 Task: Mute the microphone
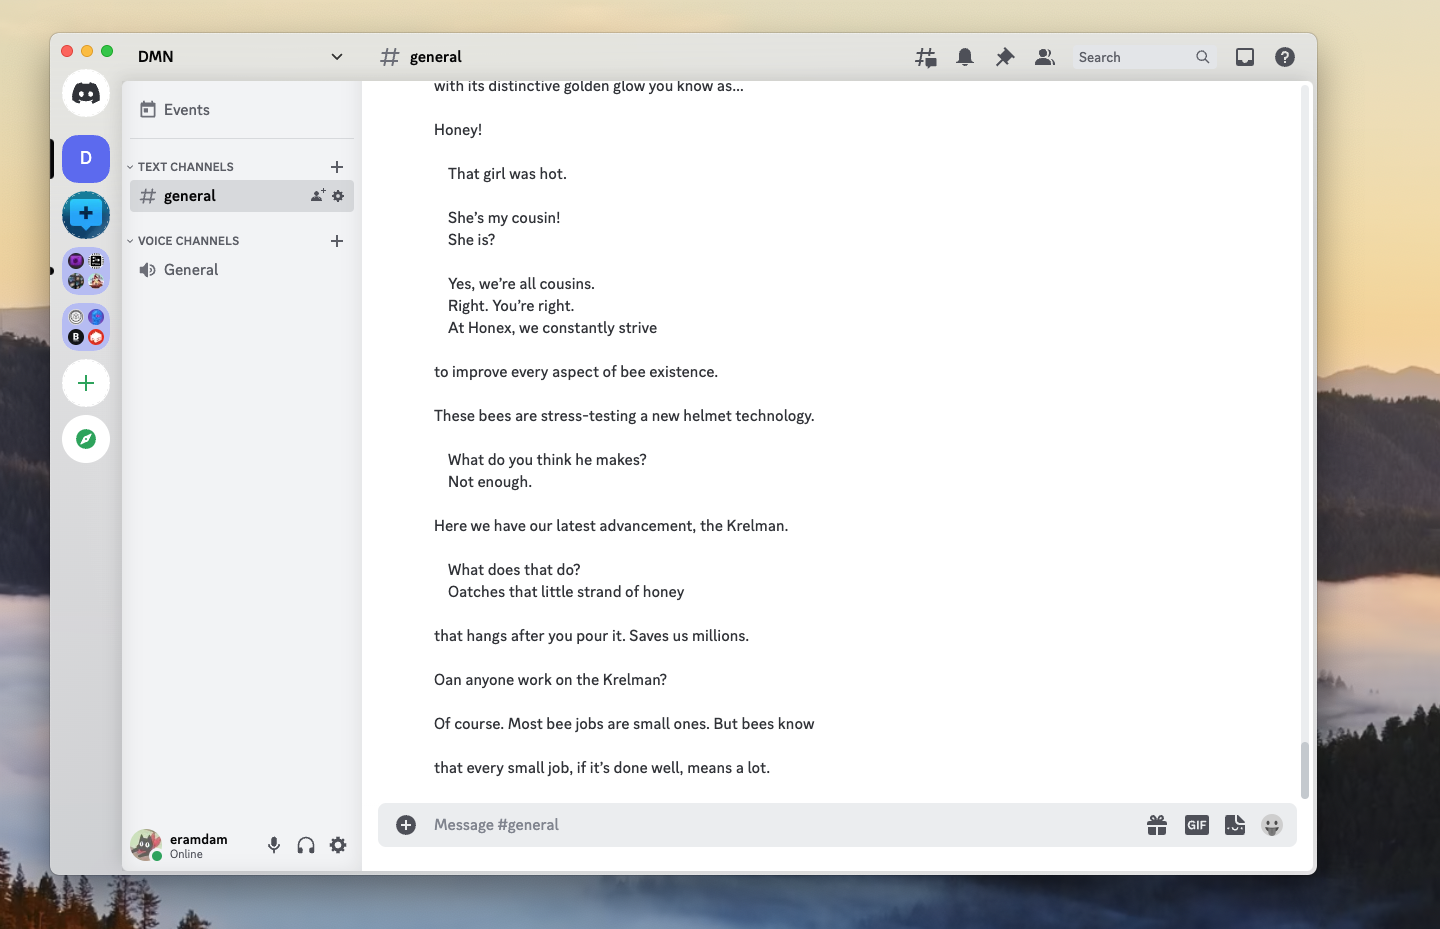tap(274, 846)
